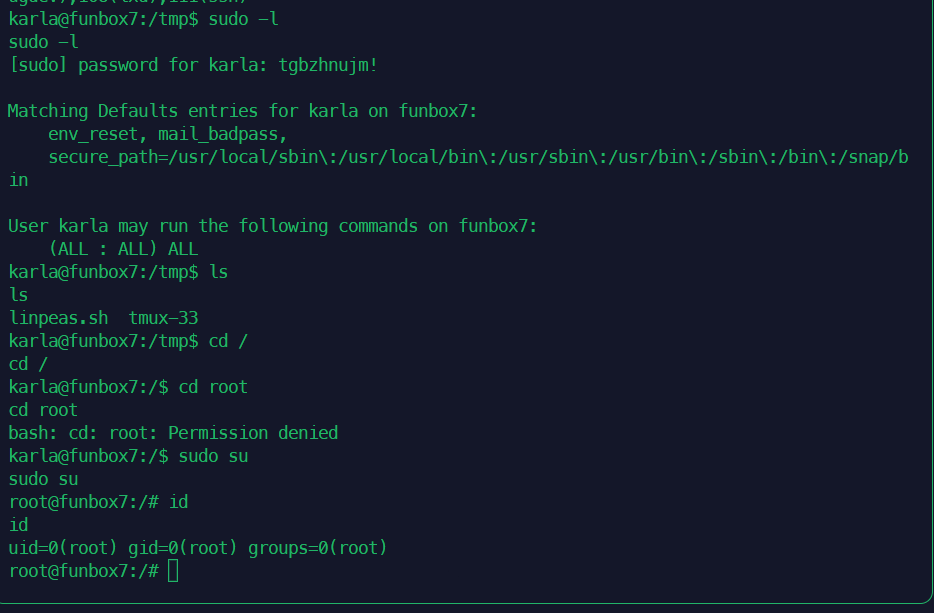
Task: Click the '(ALL : ALL) ALL' sudo rule
Action: [x=123, y=249]
